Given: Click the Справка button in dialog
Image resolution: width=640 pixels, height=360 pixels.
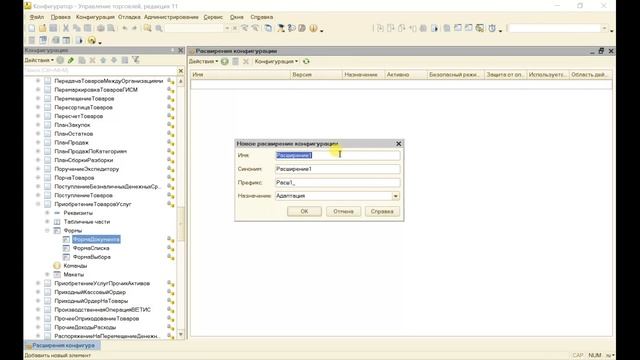Looking at the screenshot, I should (382, 211).
